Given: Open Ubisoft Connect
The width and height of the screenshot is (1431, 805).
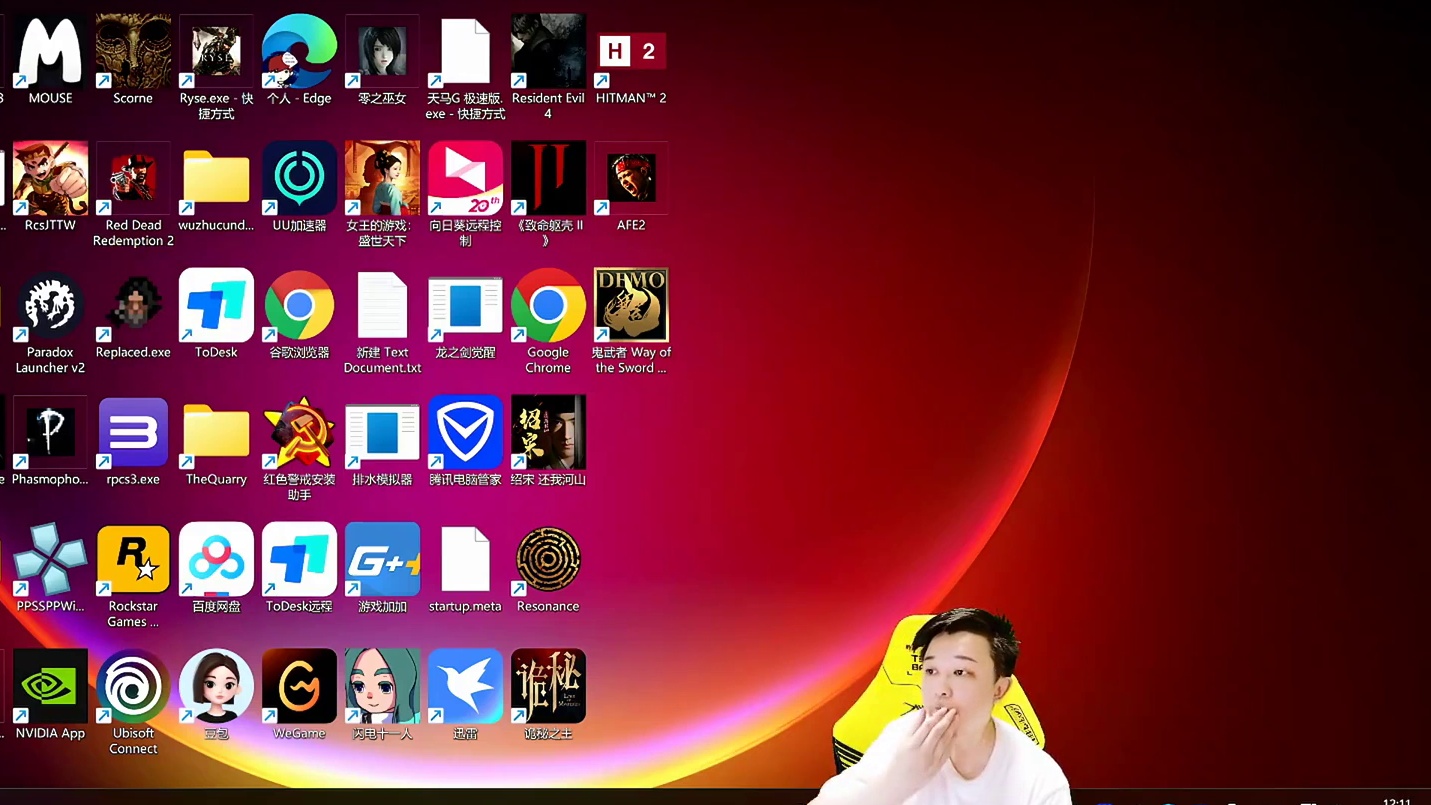Looking at the screenshot, I should [x=133, y=687].
